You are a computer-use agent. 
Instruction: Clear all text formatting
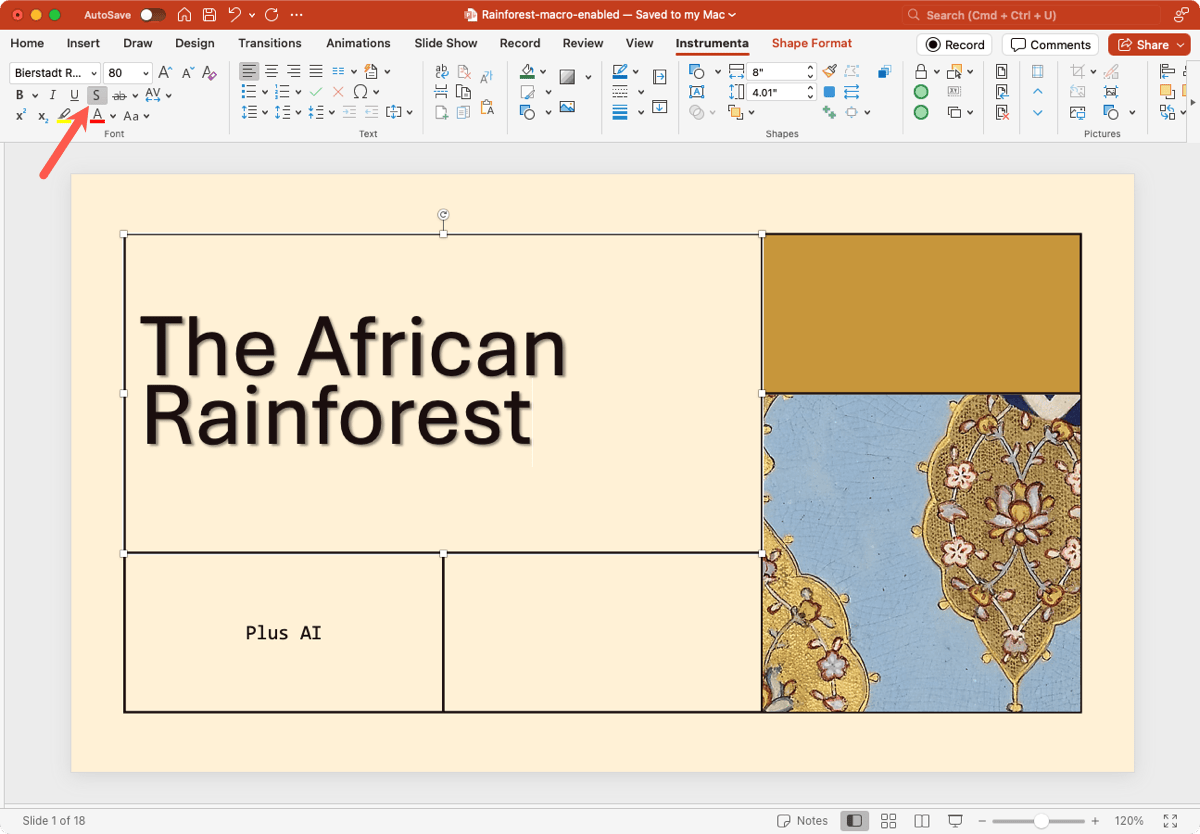(209, 73)
